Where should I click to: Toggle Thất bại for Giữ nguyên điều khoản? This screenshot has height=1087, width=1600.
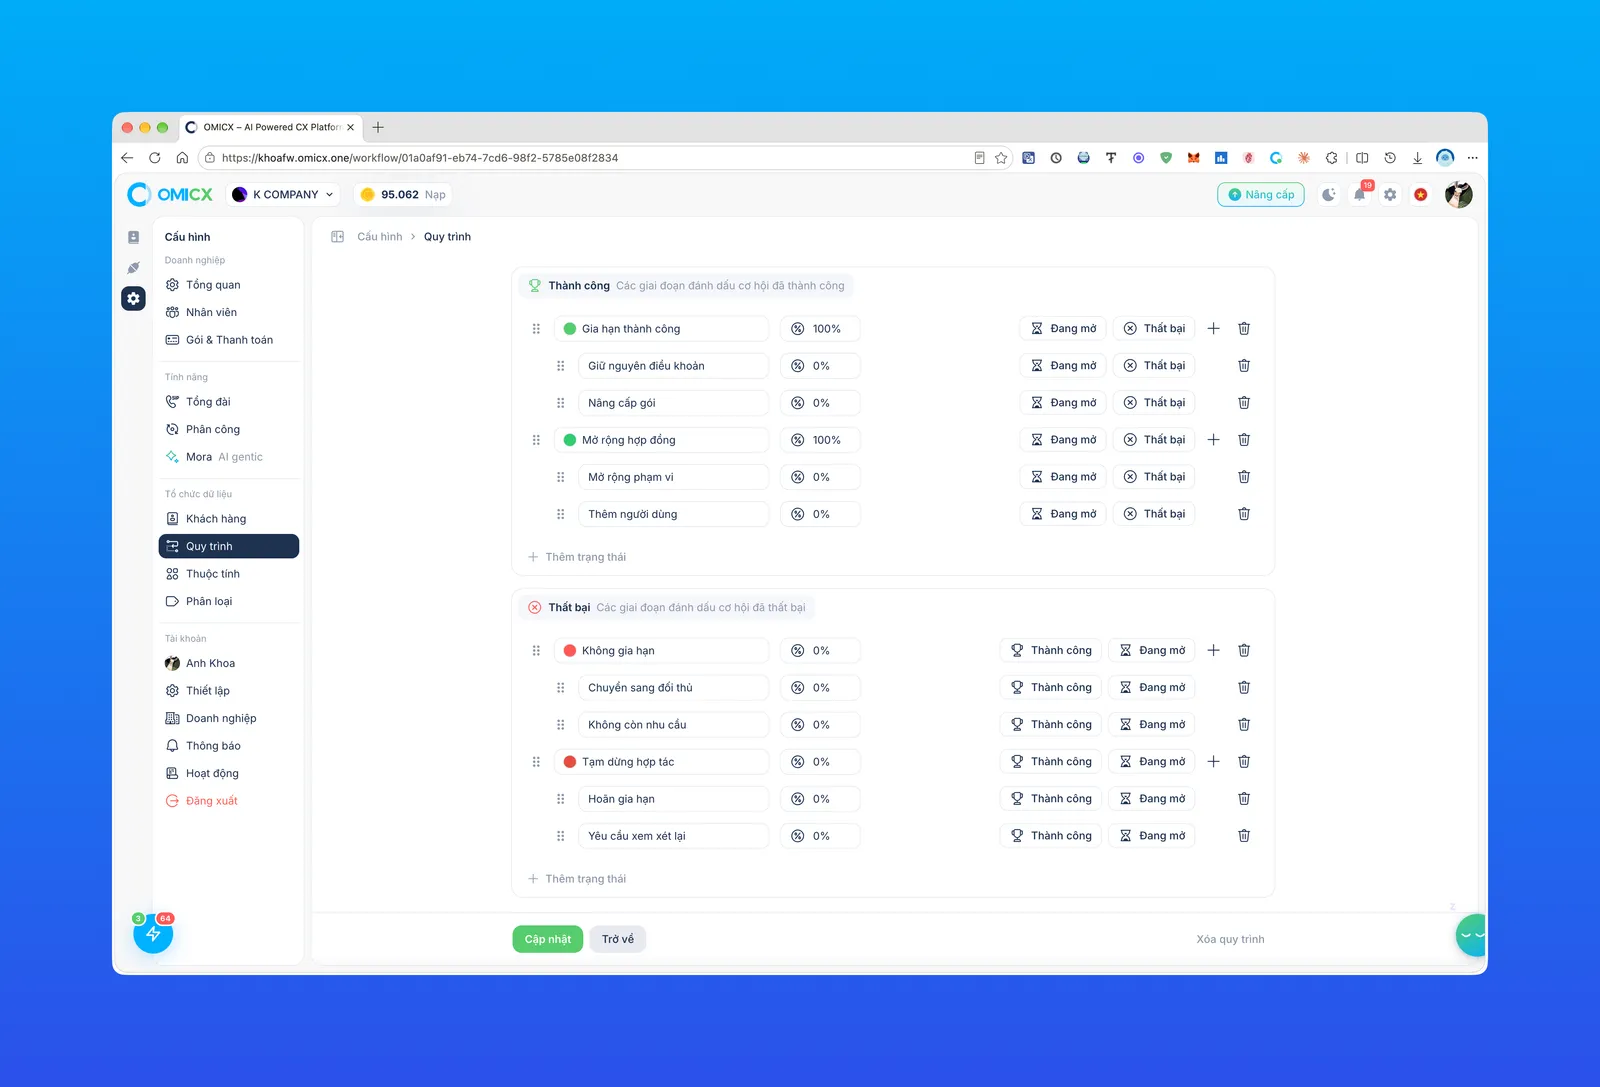[1154, 366]
